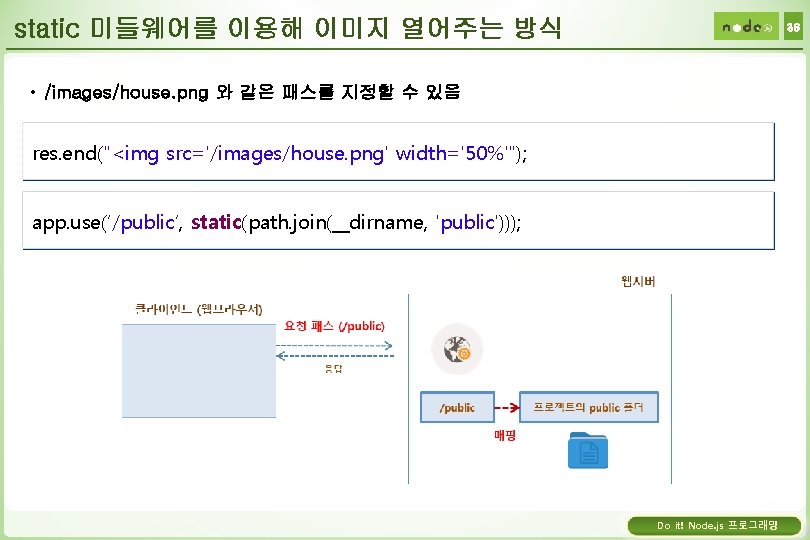Click the red request path (/public) label
Screen dimensions: 810x540
(x=334, y=326)
